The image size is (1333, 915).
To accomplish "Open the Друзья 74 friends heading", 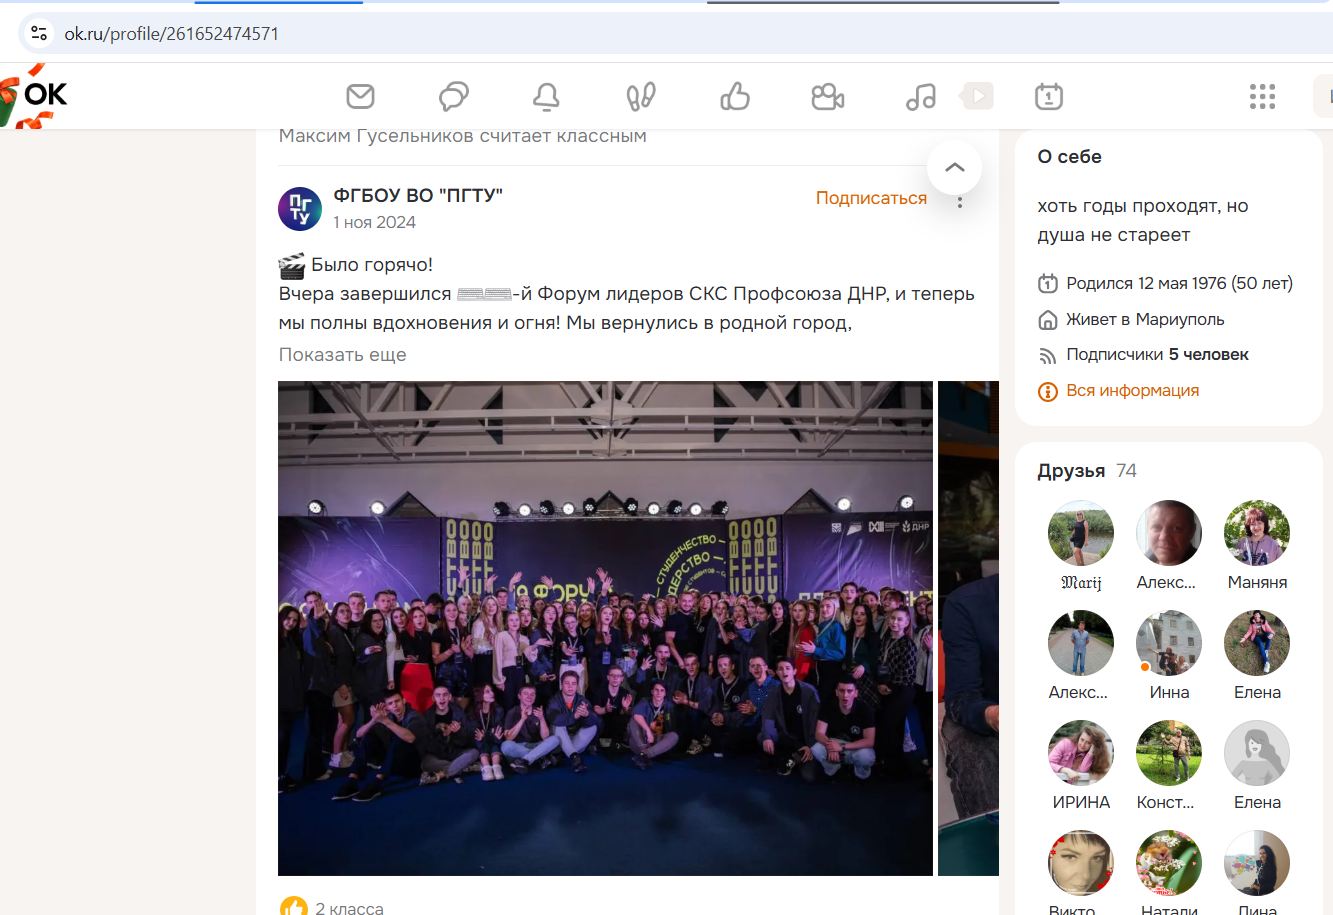I will (1087, 470).
